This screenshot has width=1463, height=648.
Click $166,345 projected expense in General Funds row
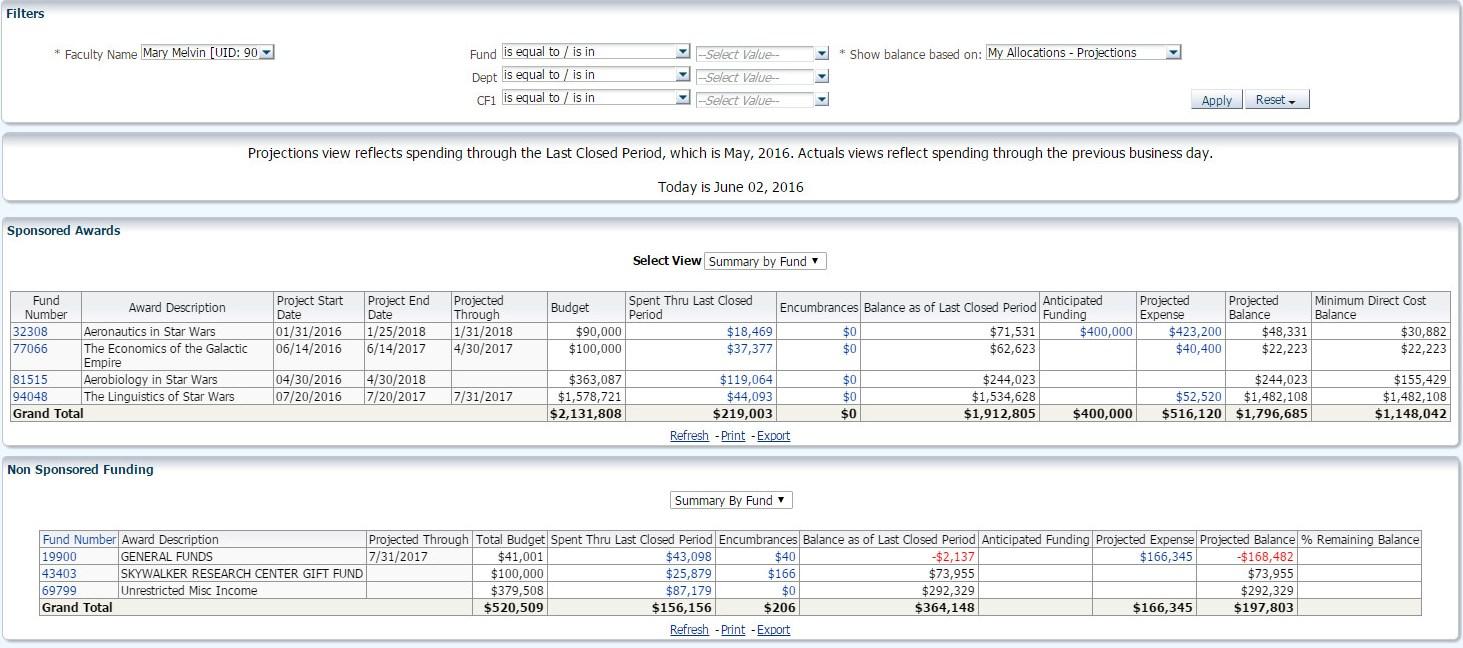tap(1166, 557)
